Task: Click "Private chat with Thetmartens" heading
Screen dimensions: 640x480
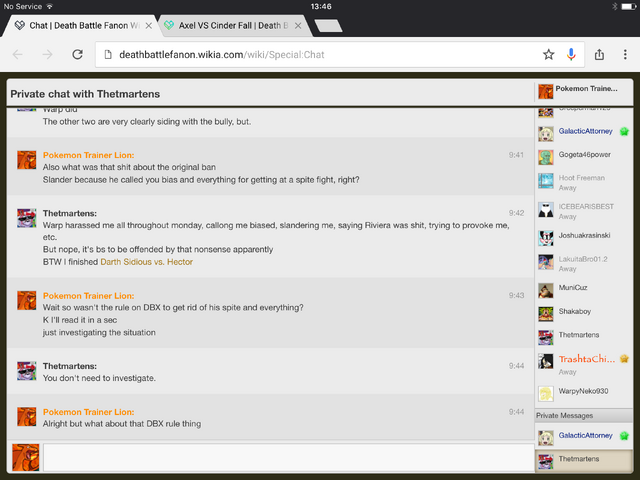Action: click(85, 94)
